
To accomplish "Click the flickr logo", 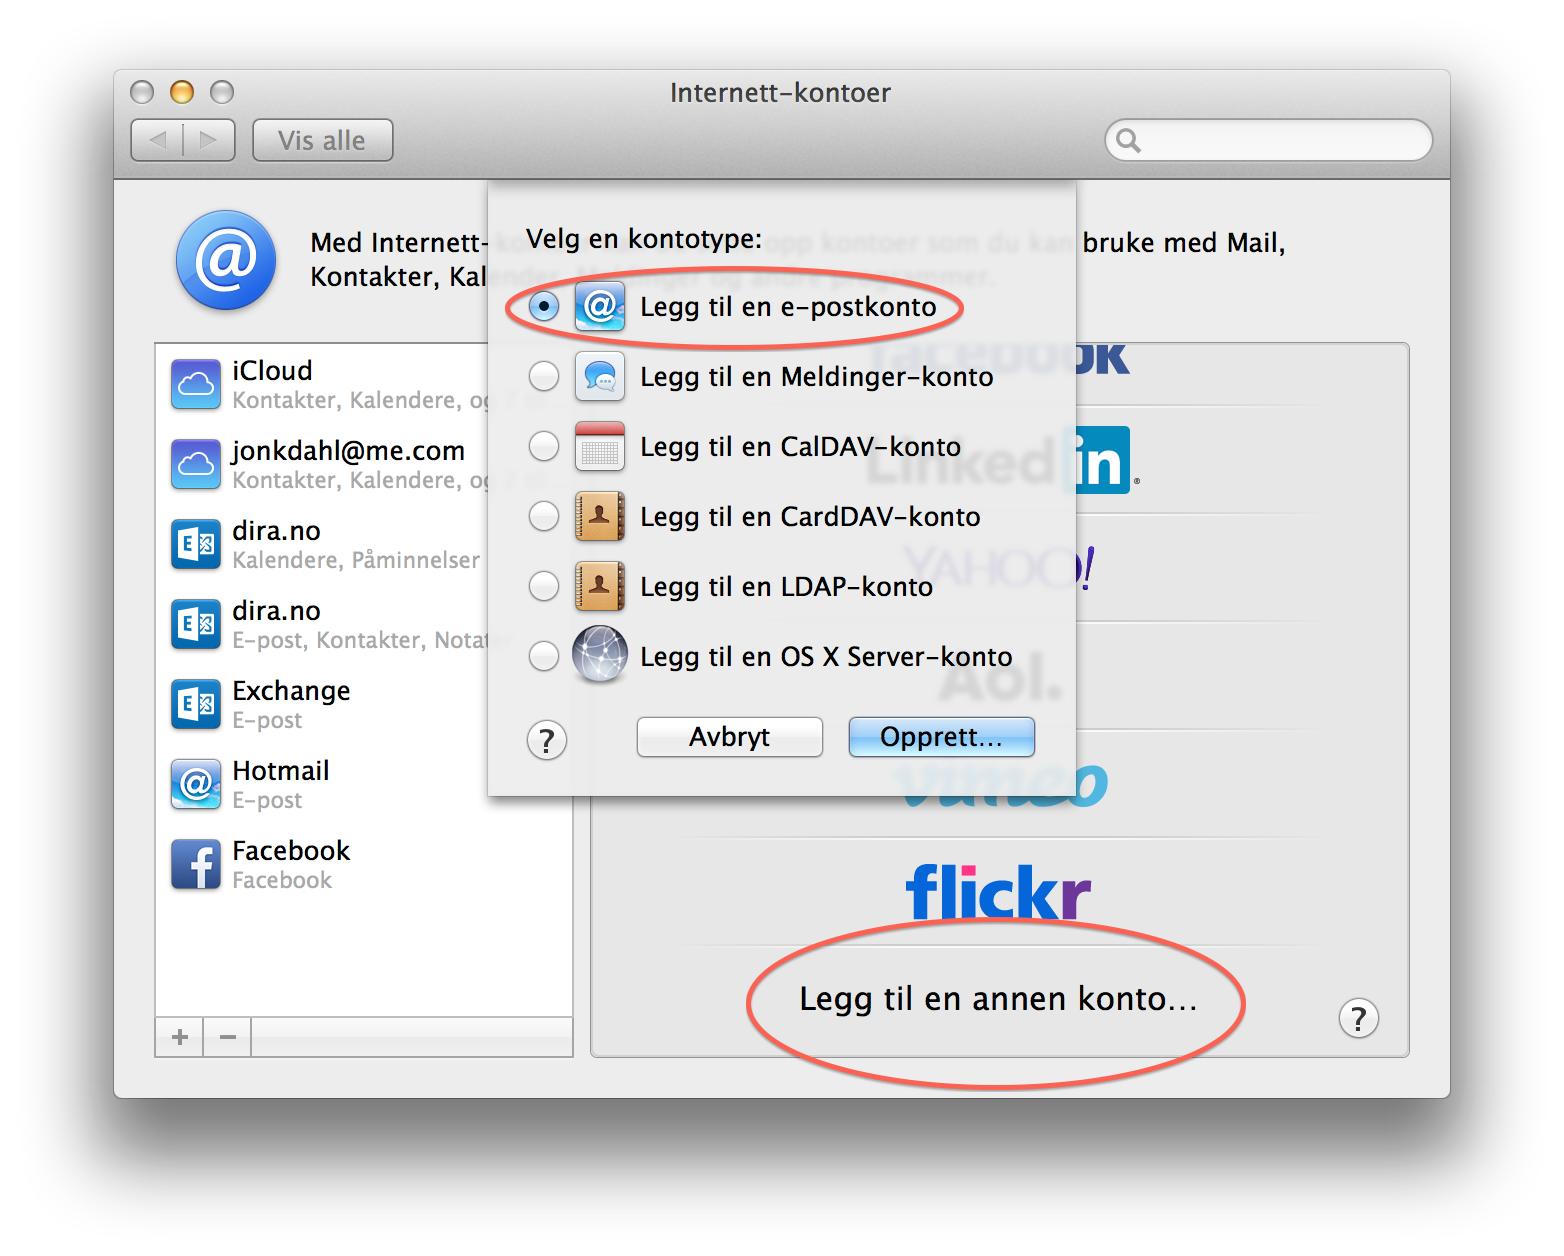I will coord(998,892).
